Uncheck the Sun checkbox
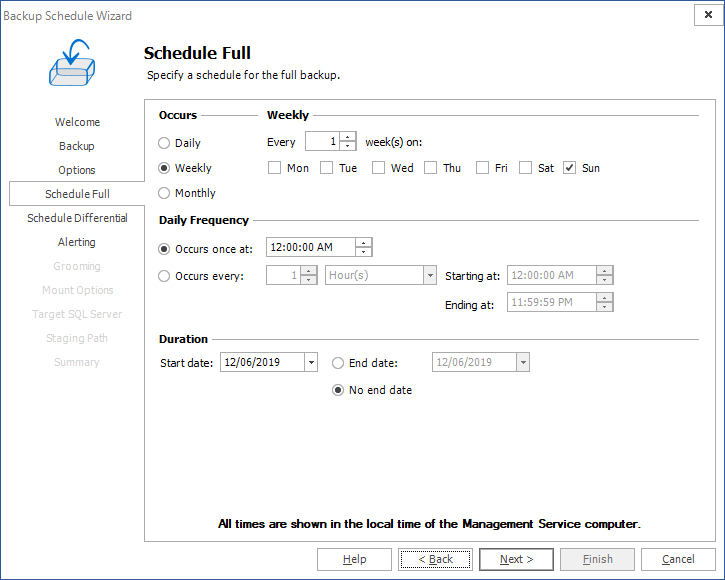The height and width of the screenshot is (580, 725). pyautogui.click(x=570, y=168)
